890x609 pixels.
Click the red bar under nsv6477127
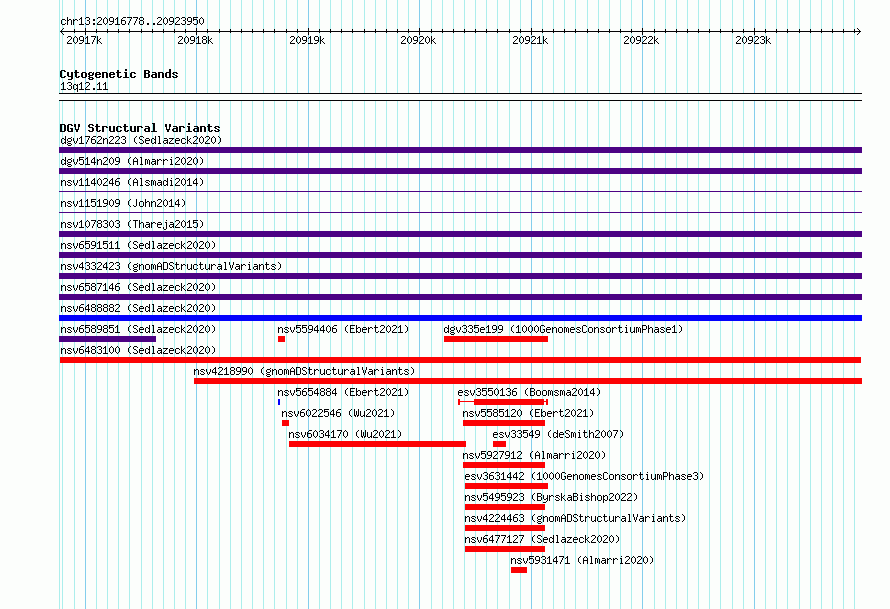pyautogui.click(x=505, y=549)
